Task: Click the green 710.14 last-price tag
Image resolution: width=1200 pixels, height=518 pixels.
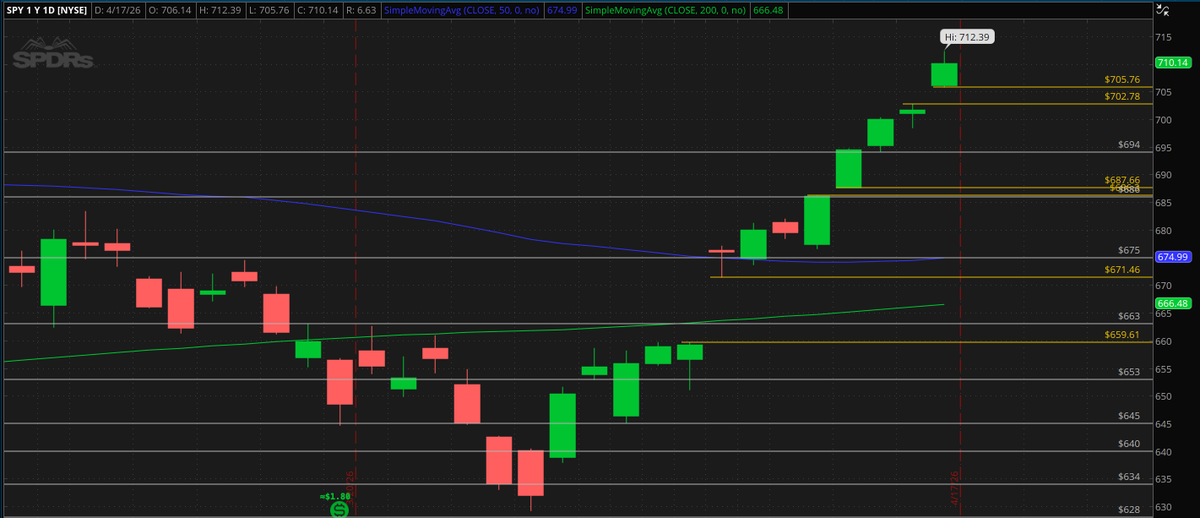Action: tap(1171, 62)
